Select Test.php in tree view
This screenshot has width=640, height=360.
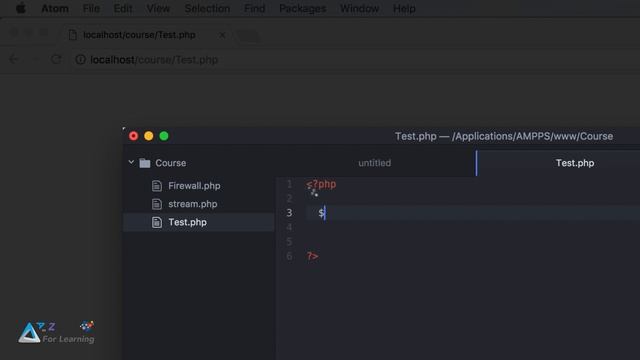tap(187, 222)
